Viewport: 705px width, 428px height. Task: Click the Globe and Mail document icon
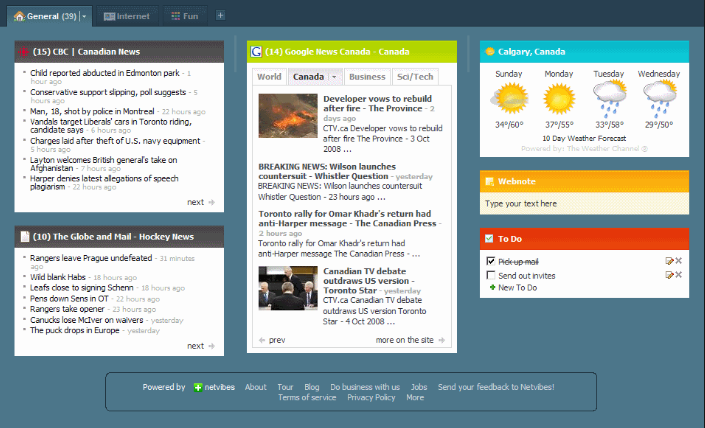click(25, 236)
